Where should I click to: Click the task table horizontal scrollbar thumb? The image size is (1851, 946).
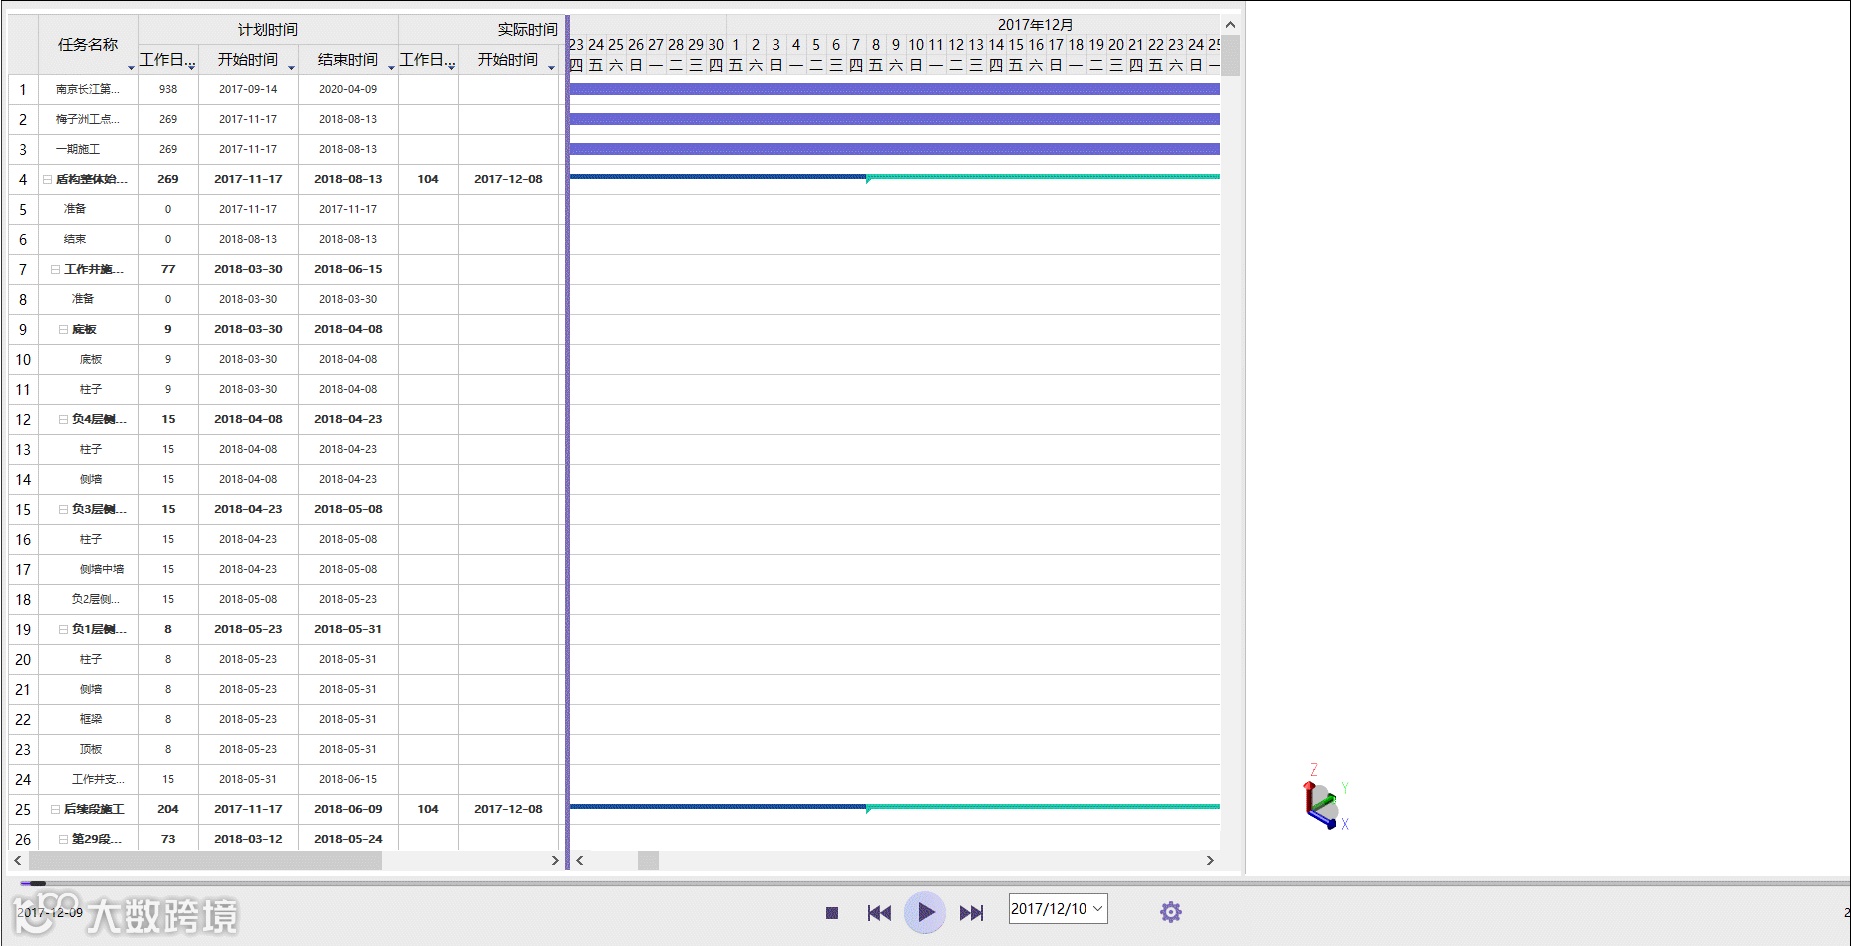[x=205, y=860]
